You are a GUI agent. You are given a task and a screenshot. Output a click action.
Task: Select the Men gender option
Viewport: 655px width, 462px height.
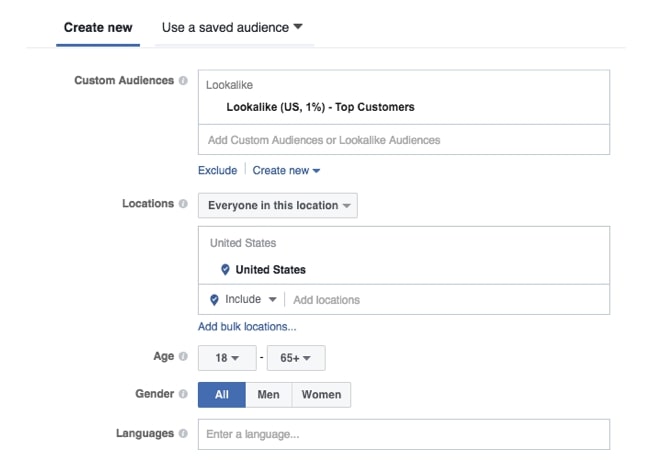point(269,395)
